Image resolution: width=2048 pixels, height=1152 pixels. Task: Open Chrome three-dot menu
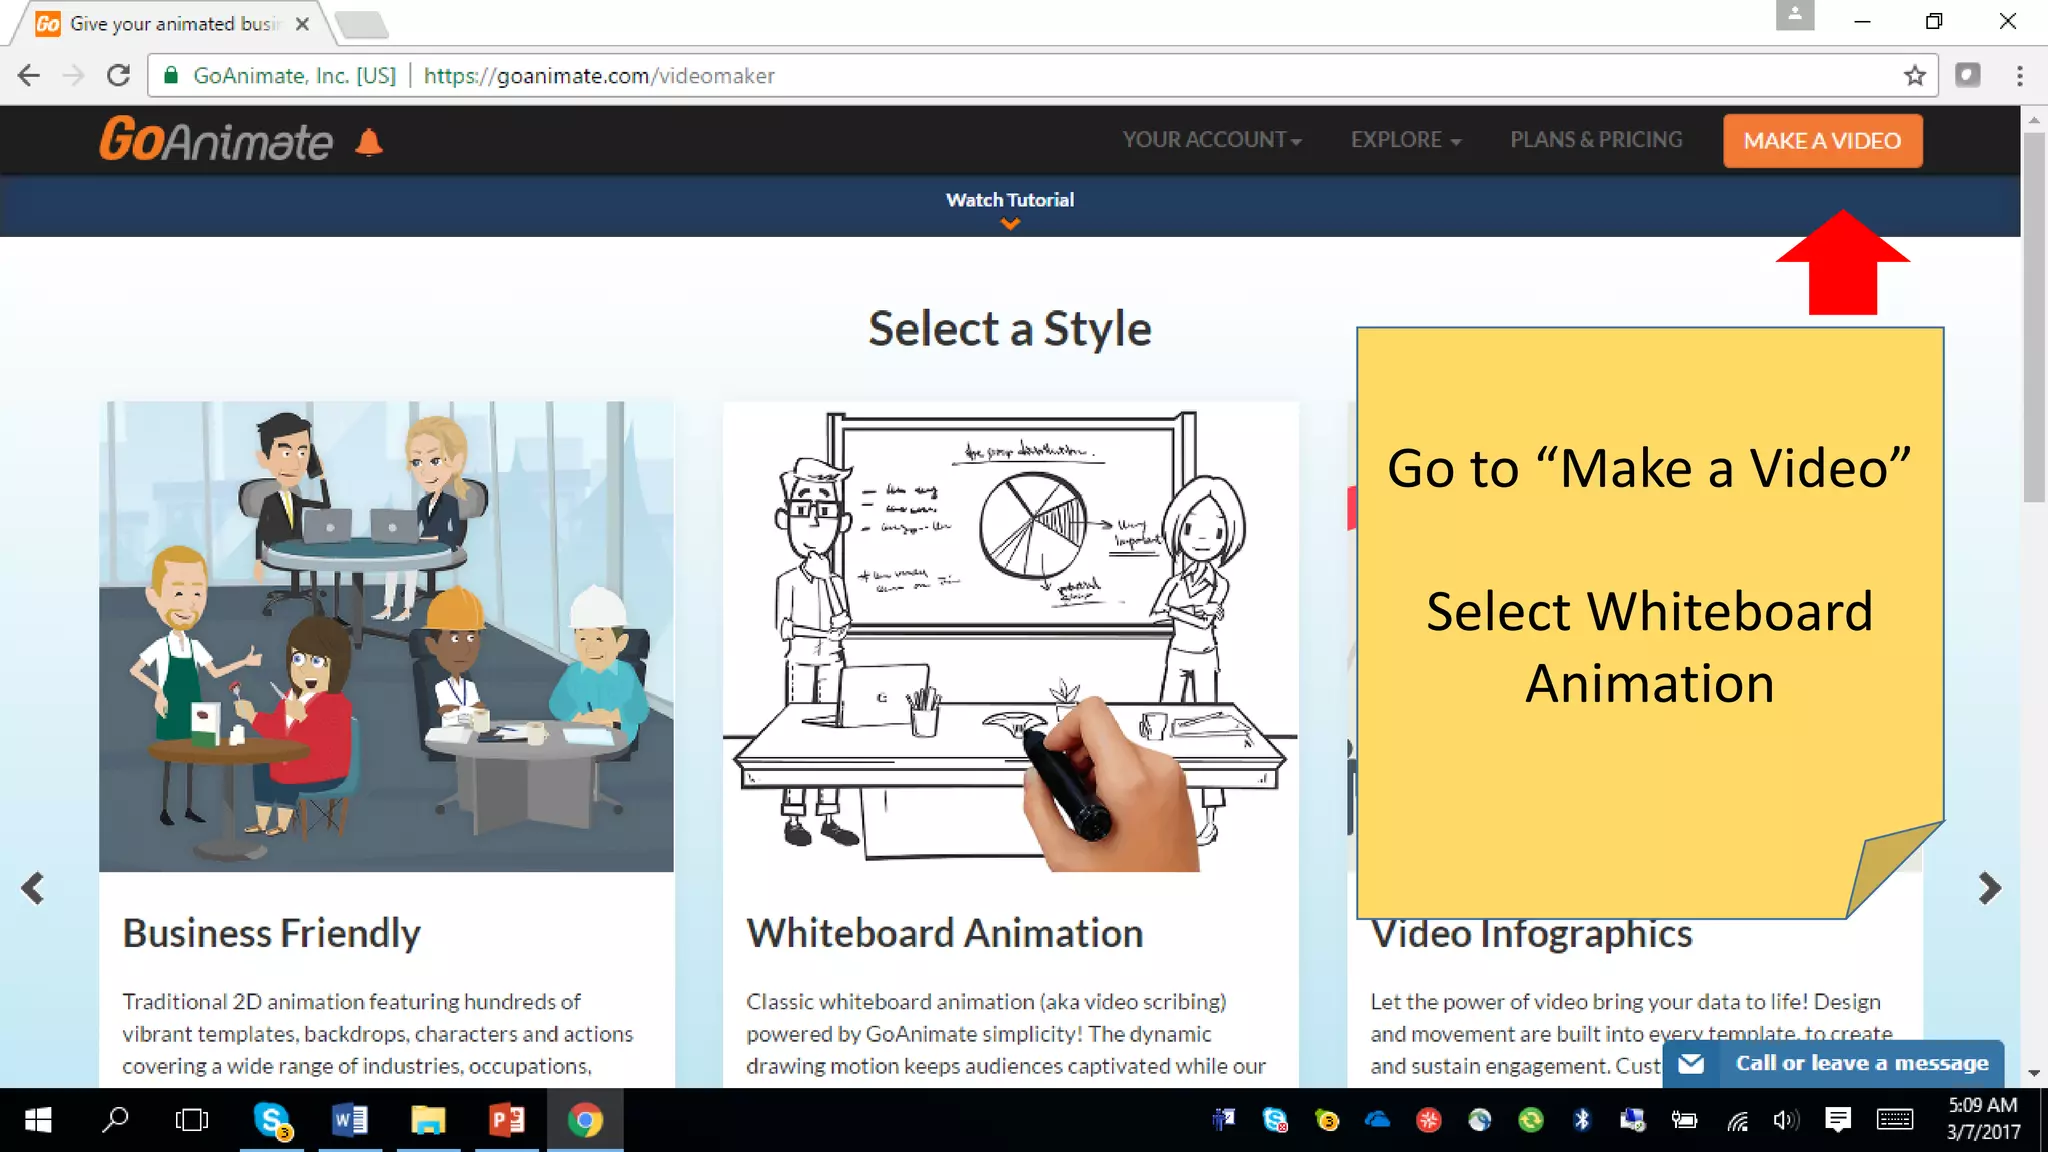click(2019, 76)
